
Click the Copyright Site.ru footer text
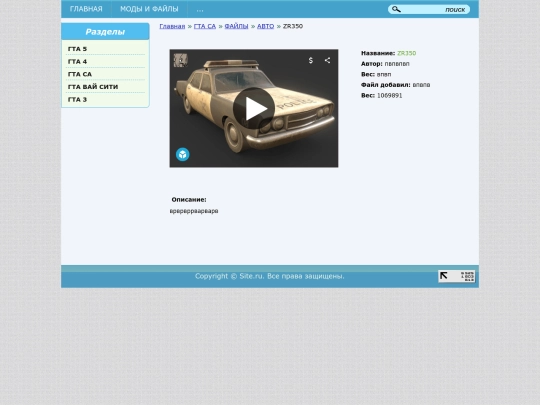(x=270, y=276)
